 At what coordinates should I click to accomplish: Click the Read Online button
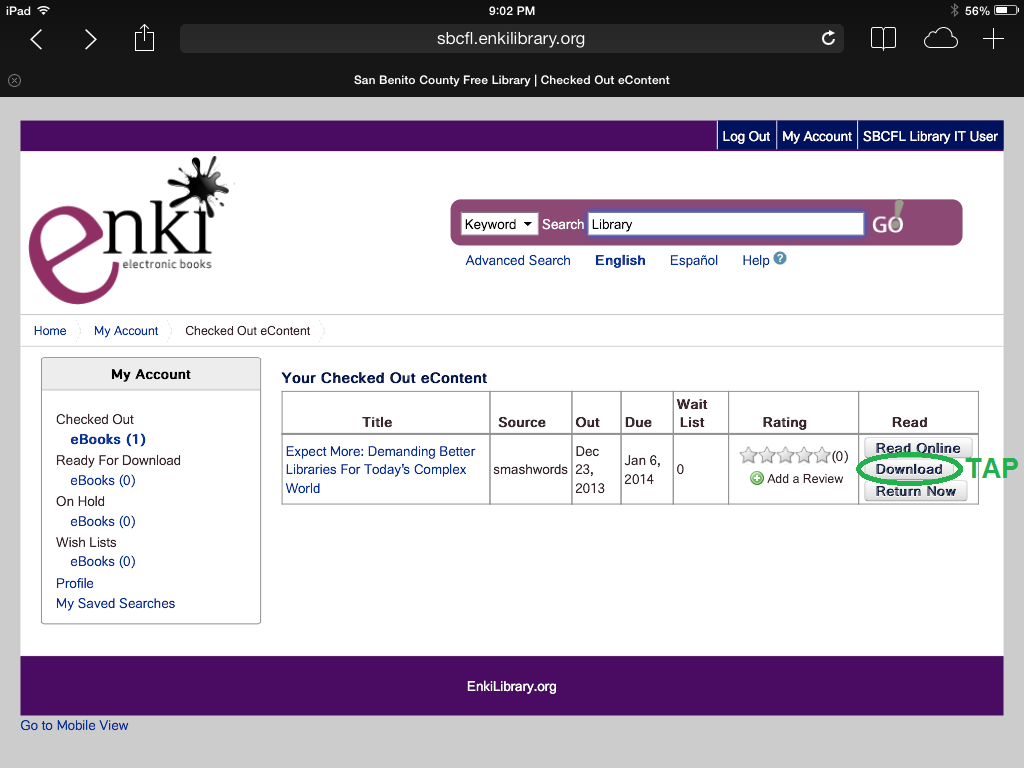tap(918, 448)
